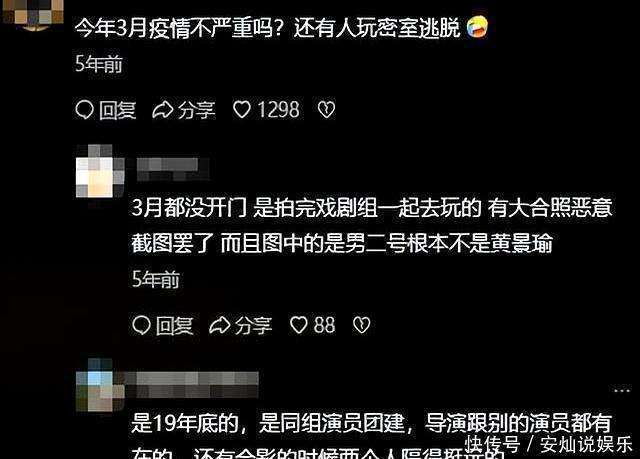Tap reply speech bubble on first comment
Viewport: 640px width, 459px height.
pyautogui.click(x=84, y=110)
